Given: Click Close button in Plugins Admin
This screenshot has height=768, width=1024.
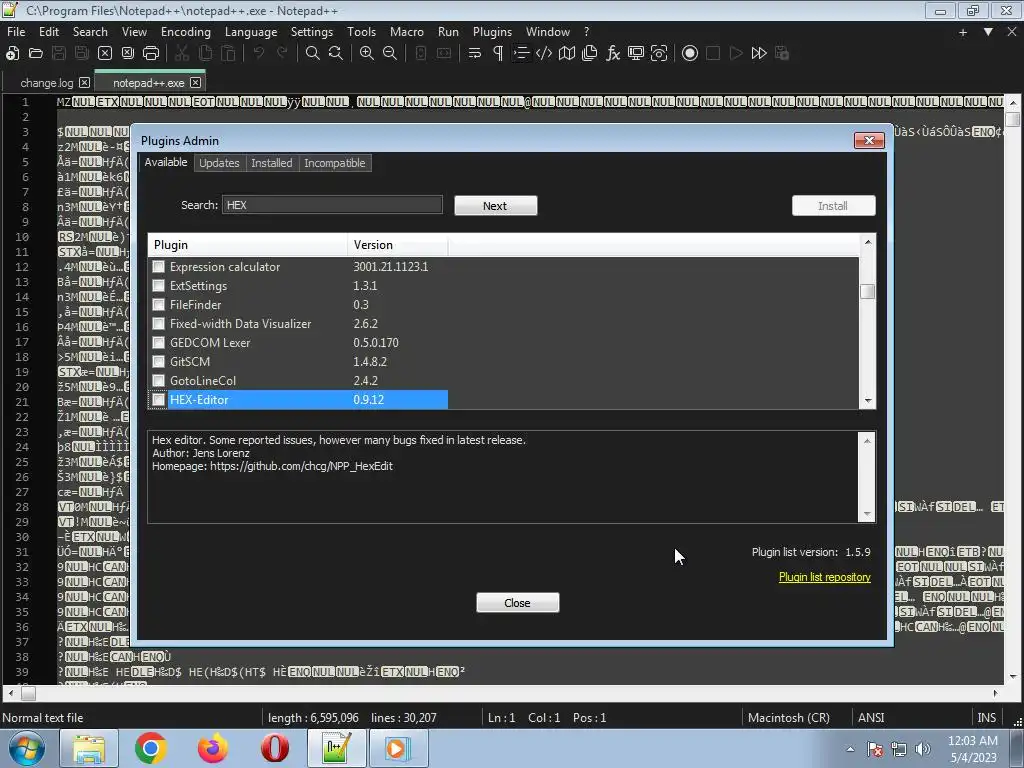Looking at the screenshot, I should [517, 603].
